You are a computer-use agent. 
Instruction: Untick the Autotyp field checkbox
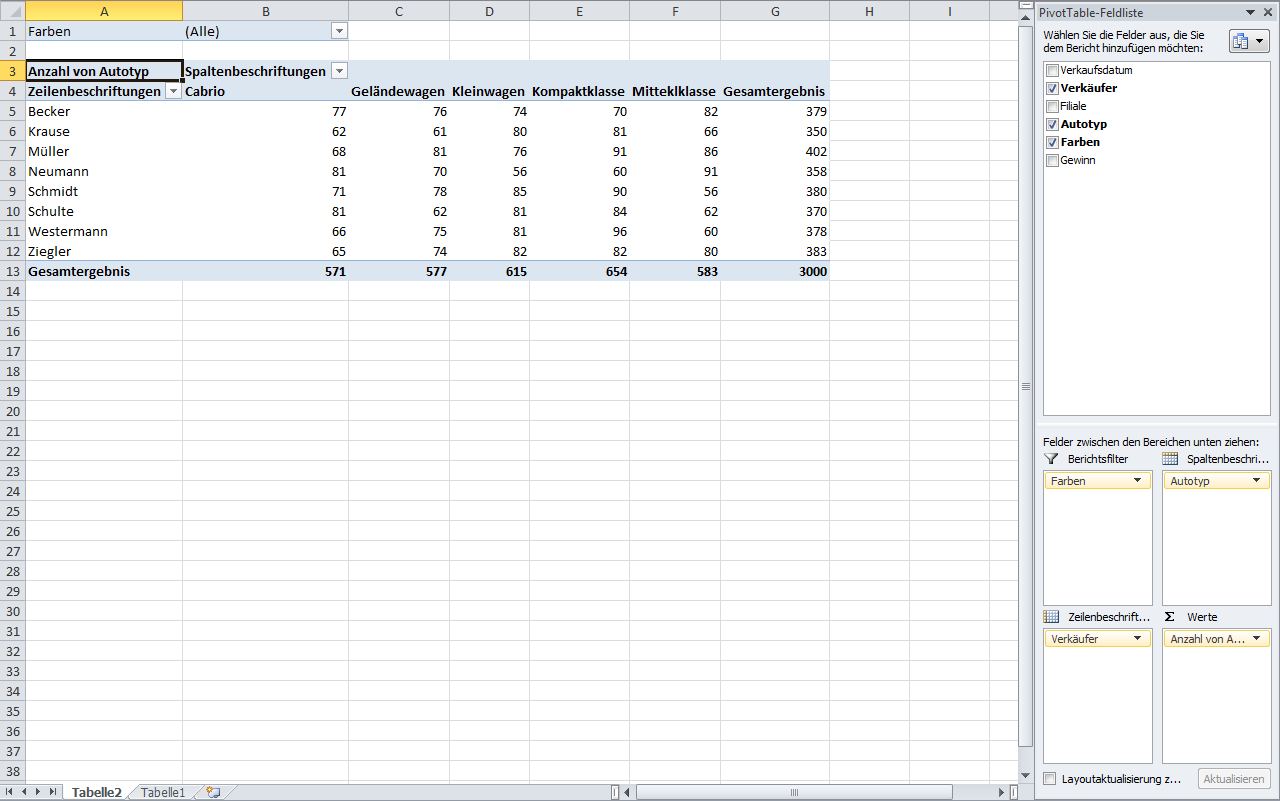point(1052,124)
